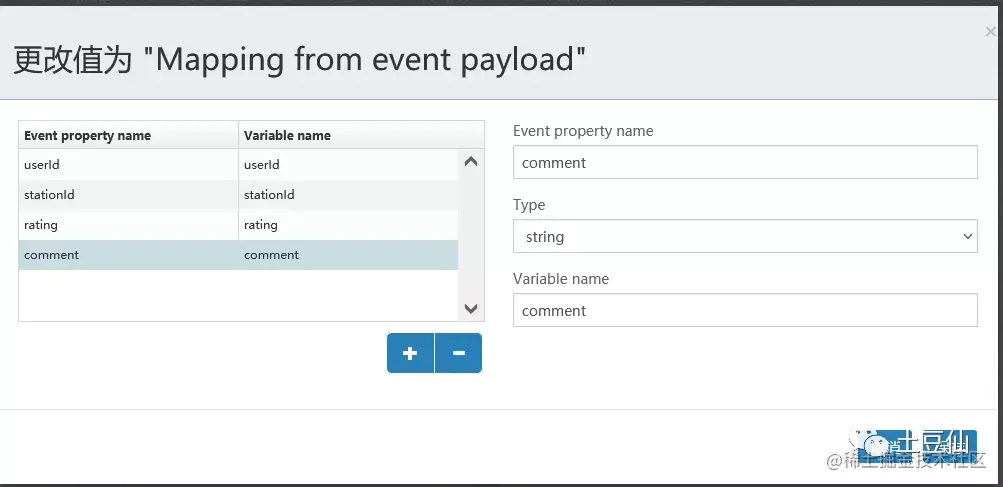Click the stationId variable name cell
Image resolution: width=1003 pixels, height=487 pixels.
pyautogui.click(x=349, y=195)
